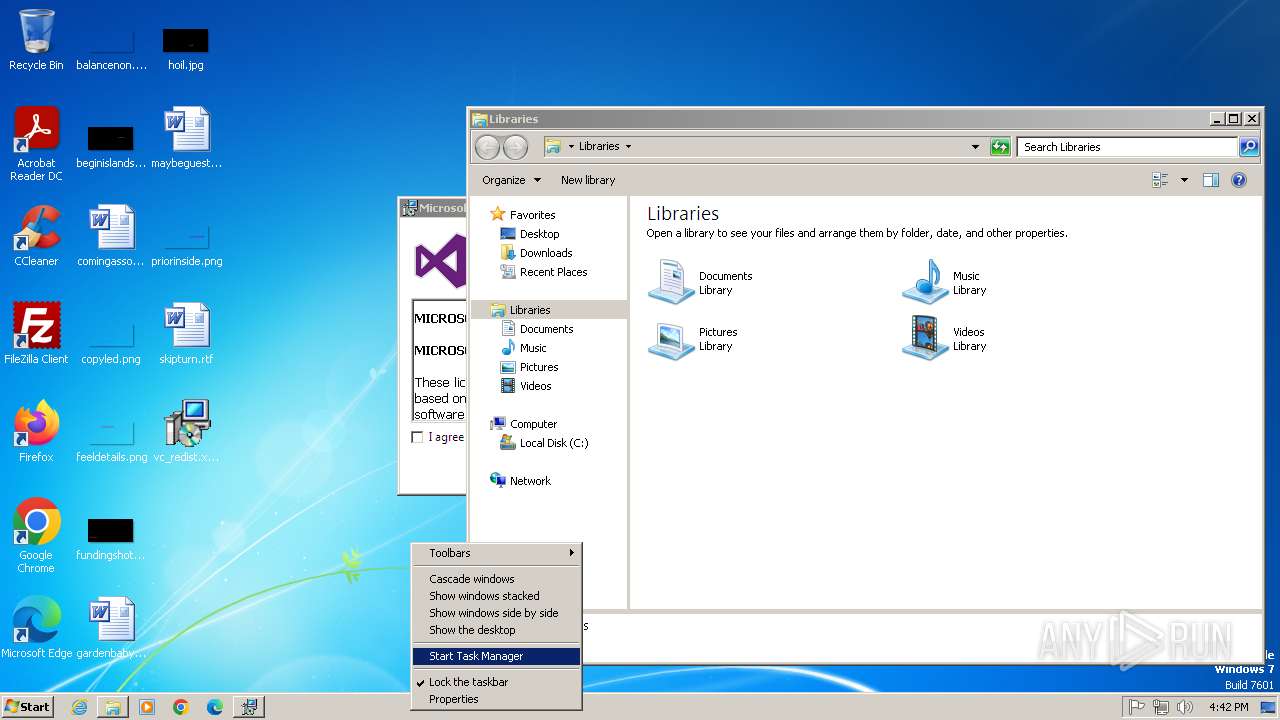Click the search magnifier button

tap(1249, 147)
